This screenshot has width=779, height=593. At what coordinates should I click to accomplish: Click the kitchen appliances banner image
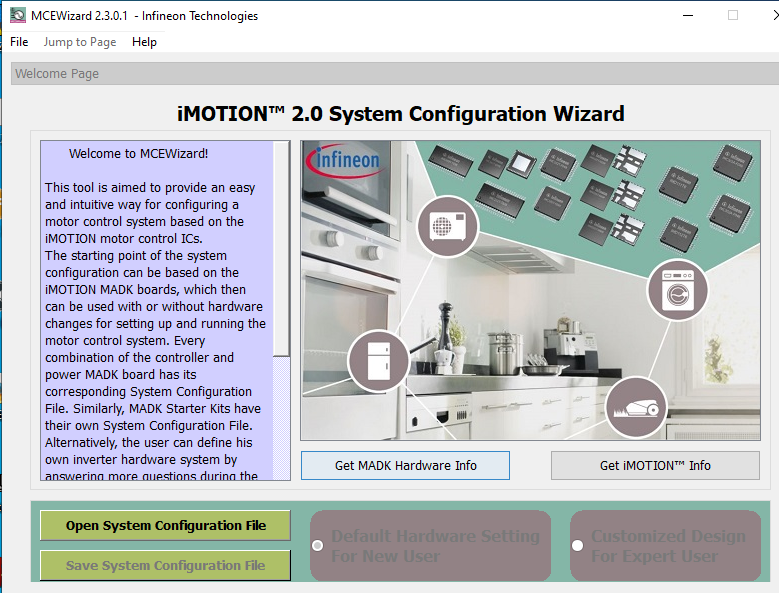530,291
